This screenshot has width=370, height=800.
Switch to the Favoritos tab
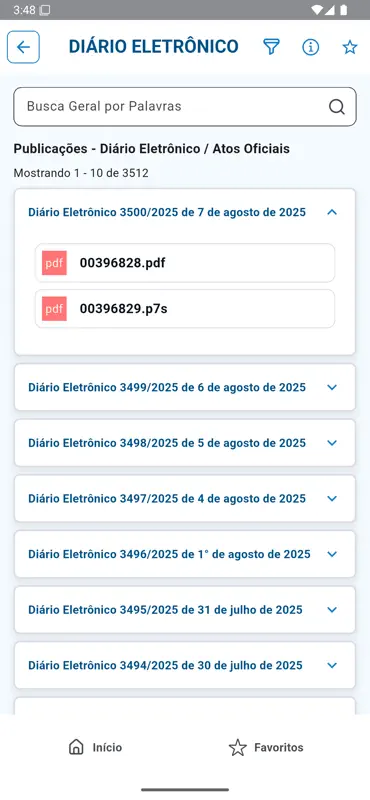(265, 747)
